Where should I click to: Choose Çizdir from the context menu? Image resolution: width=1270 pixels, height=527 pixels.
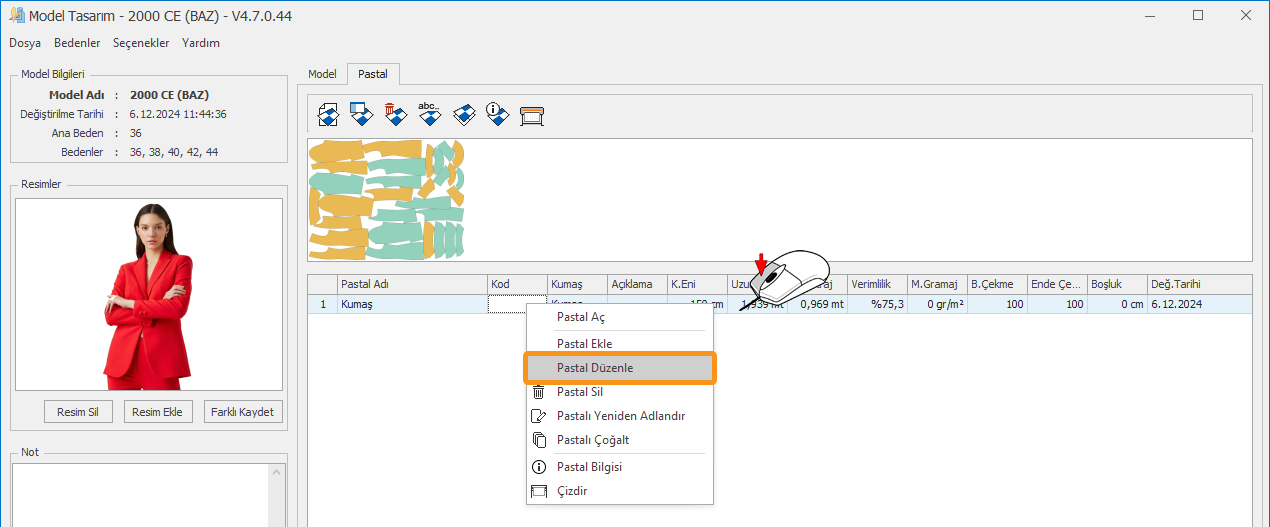571,491
